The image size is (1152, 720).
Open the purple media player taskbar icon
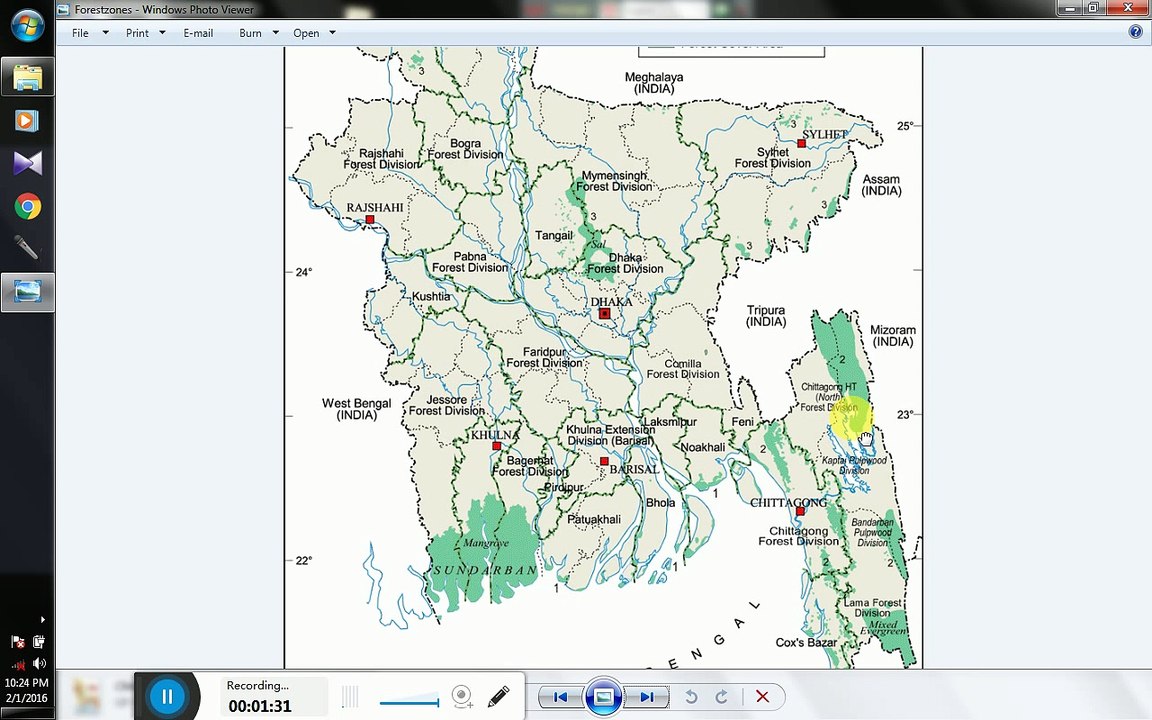27,163
